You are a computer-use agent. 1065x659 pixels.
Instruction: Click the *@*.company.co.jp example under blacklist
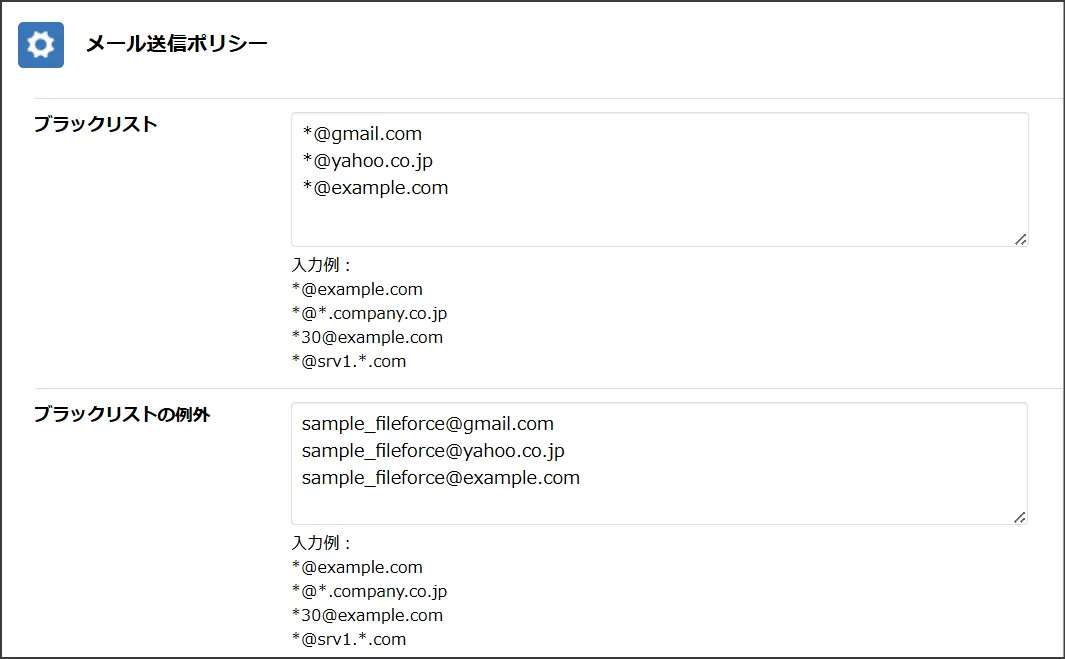[369, 313]
